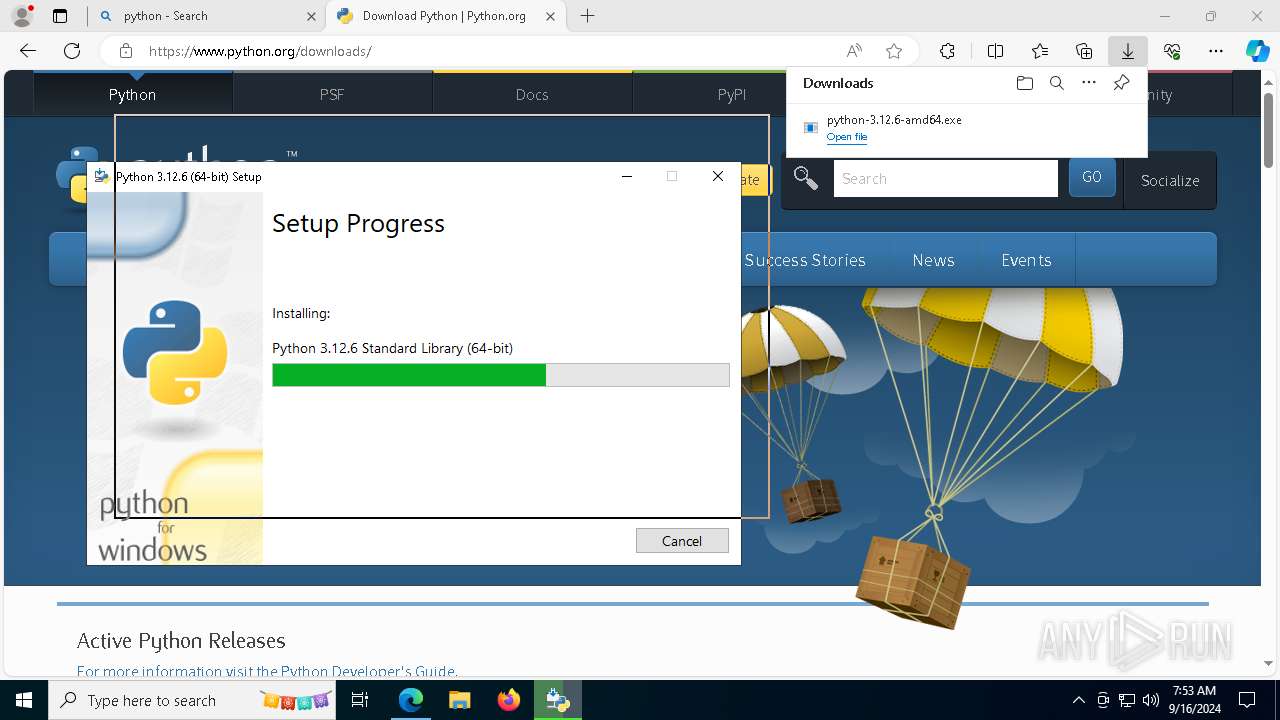
Task: Click the Windows taskbar search box
Action: click(x=192, y=700)
